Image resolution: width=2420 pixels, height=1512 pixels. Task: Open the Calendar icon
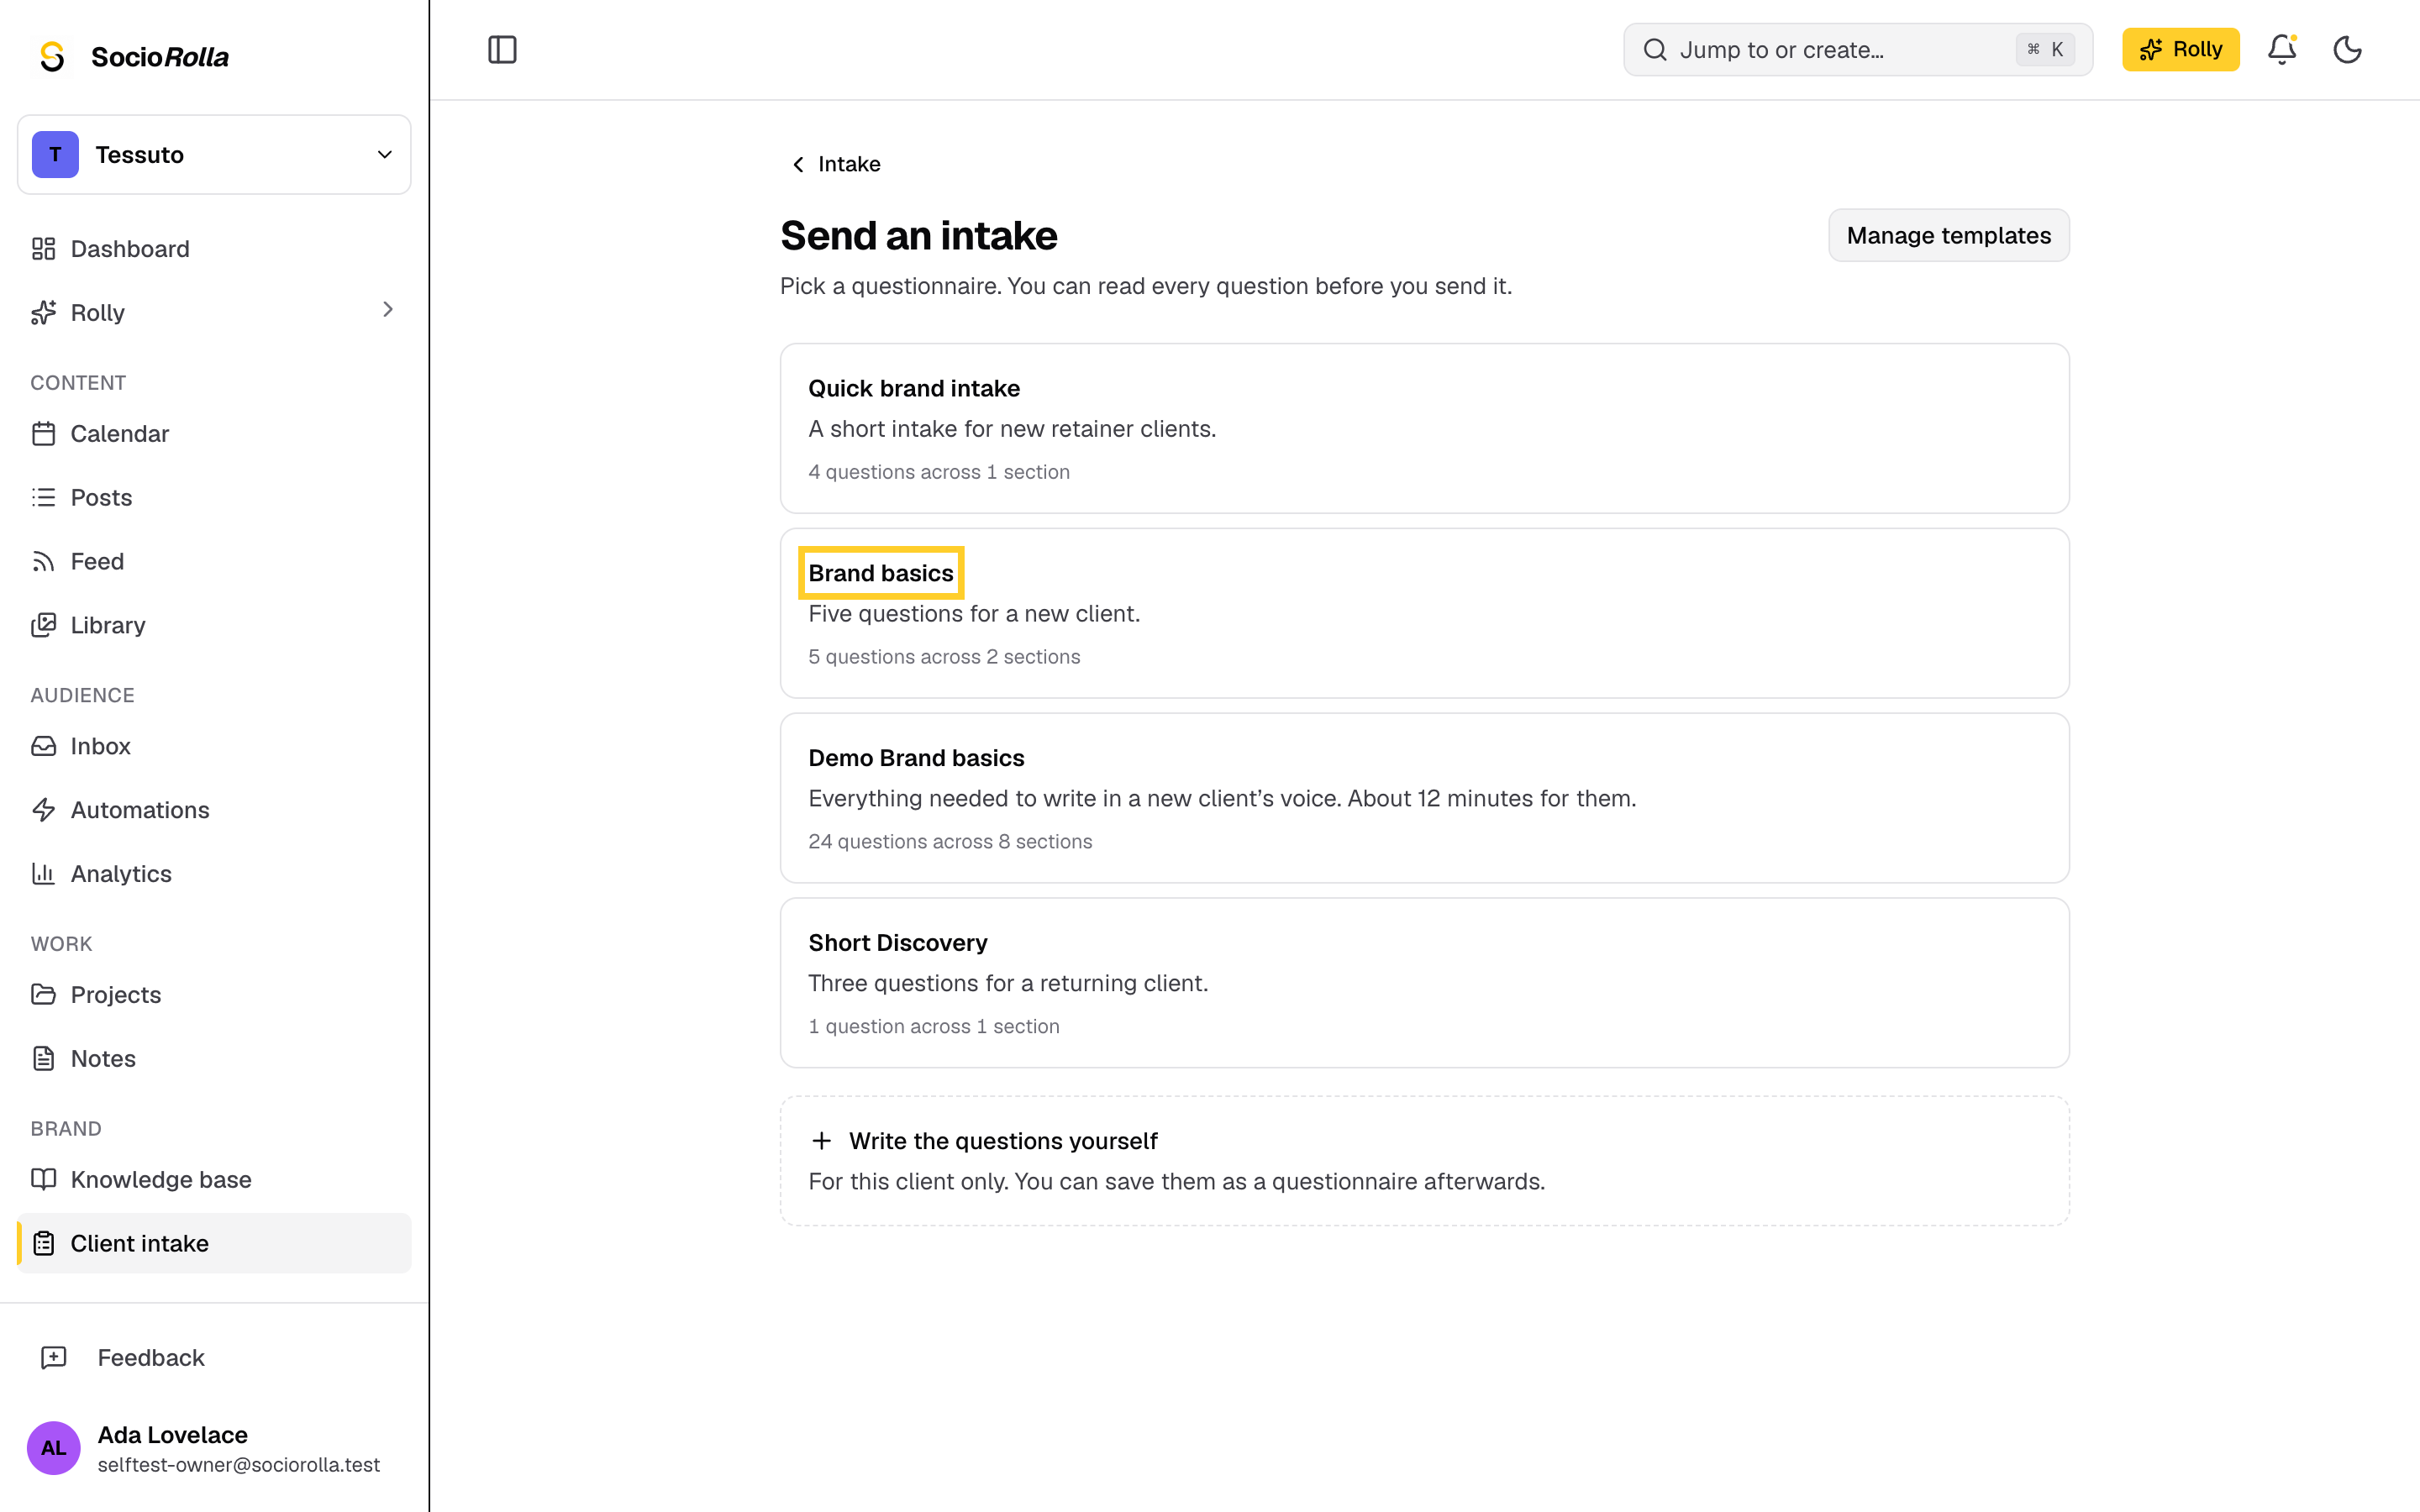point(43,434)
